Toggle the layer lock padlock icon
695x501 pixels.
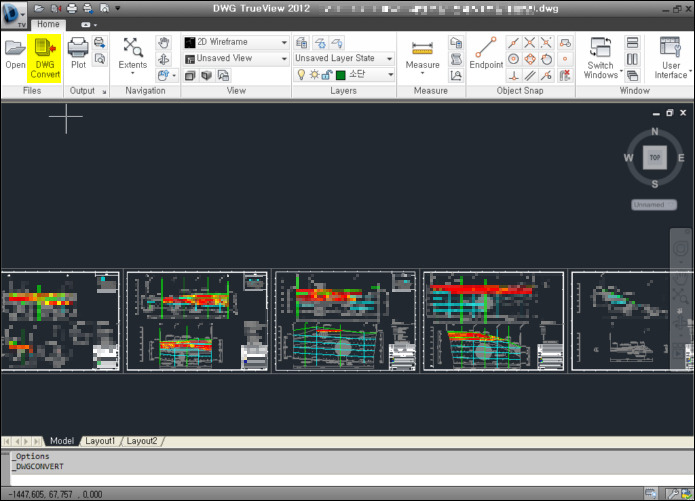coord(327,74)
